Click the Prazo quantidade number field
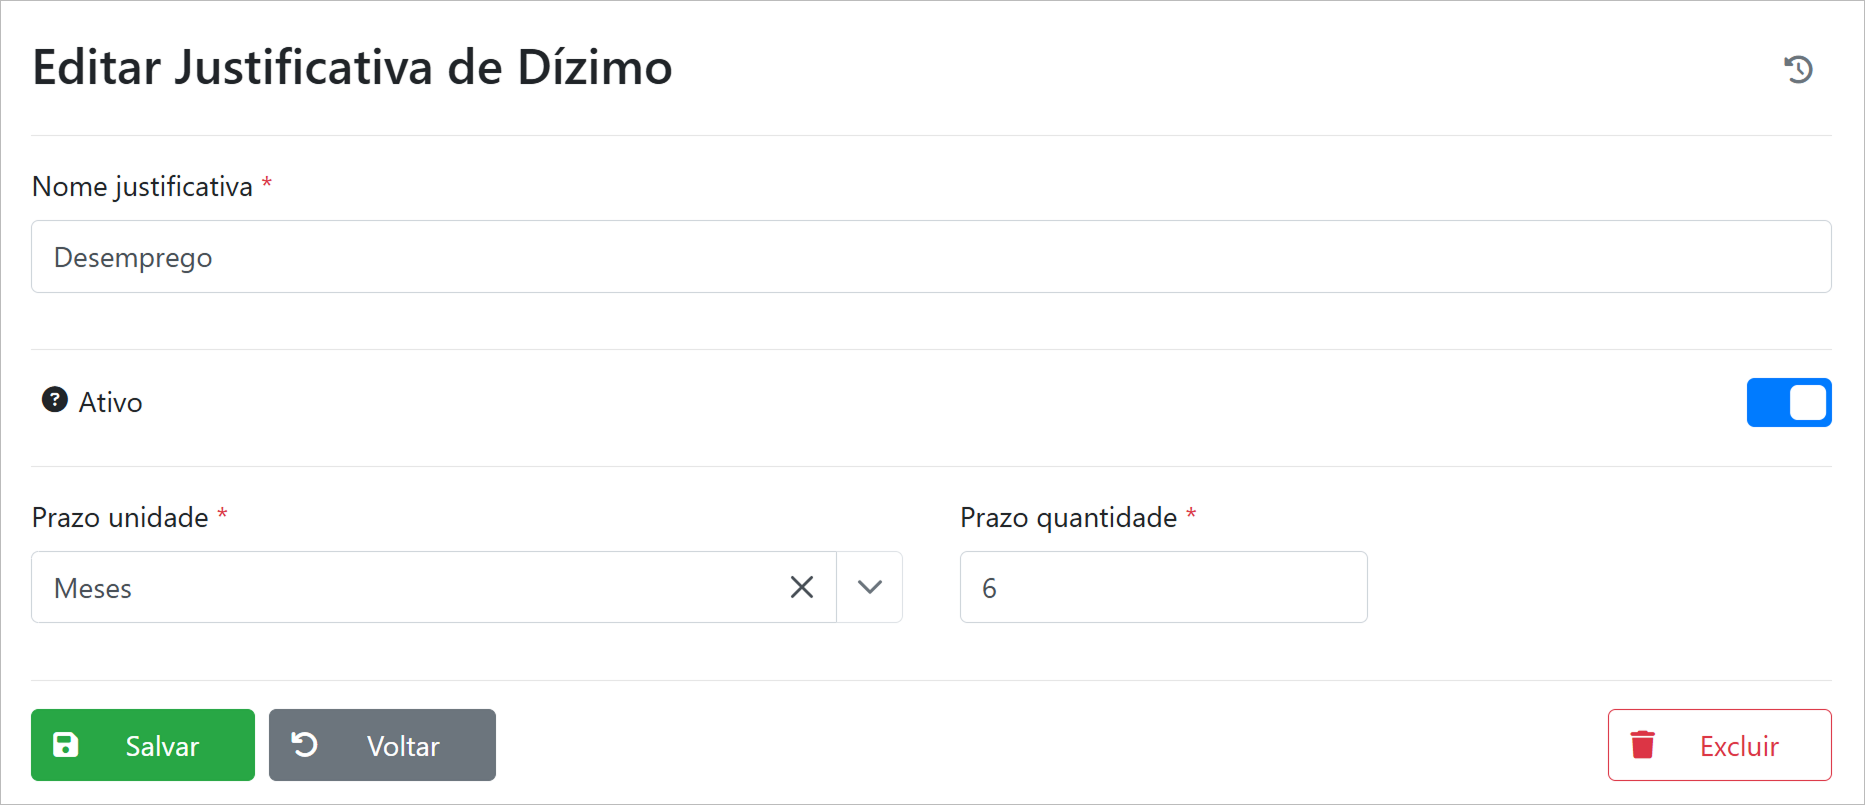Image resolution: width=1865 pixels, height=805 pixels. [1162, 587]
